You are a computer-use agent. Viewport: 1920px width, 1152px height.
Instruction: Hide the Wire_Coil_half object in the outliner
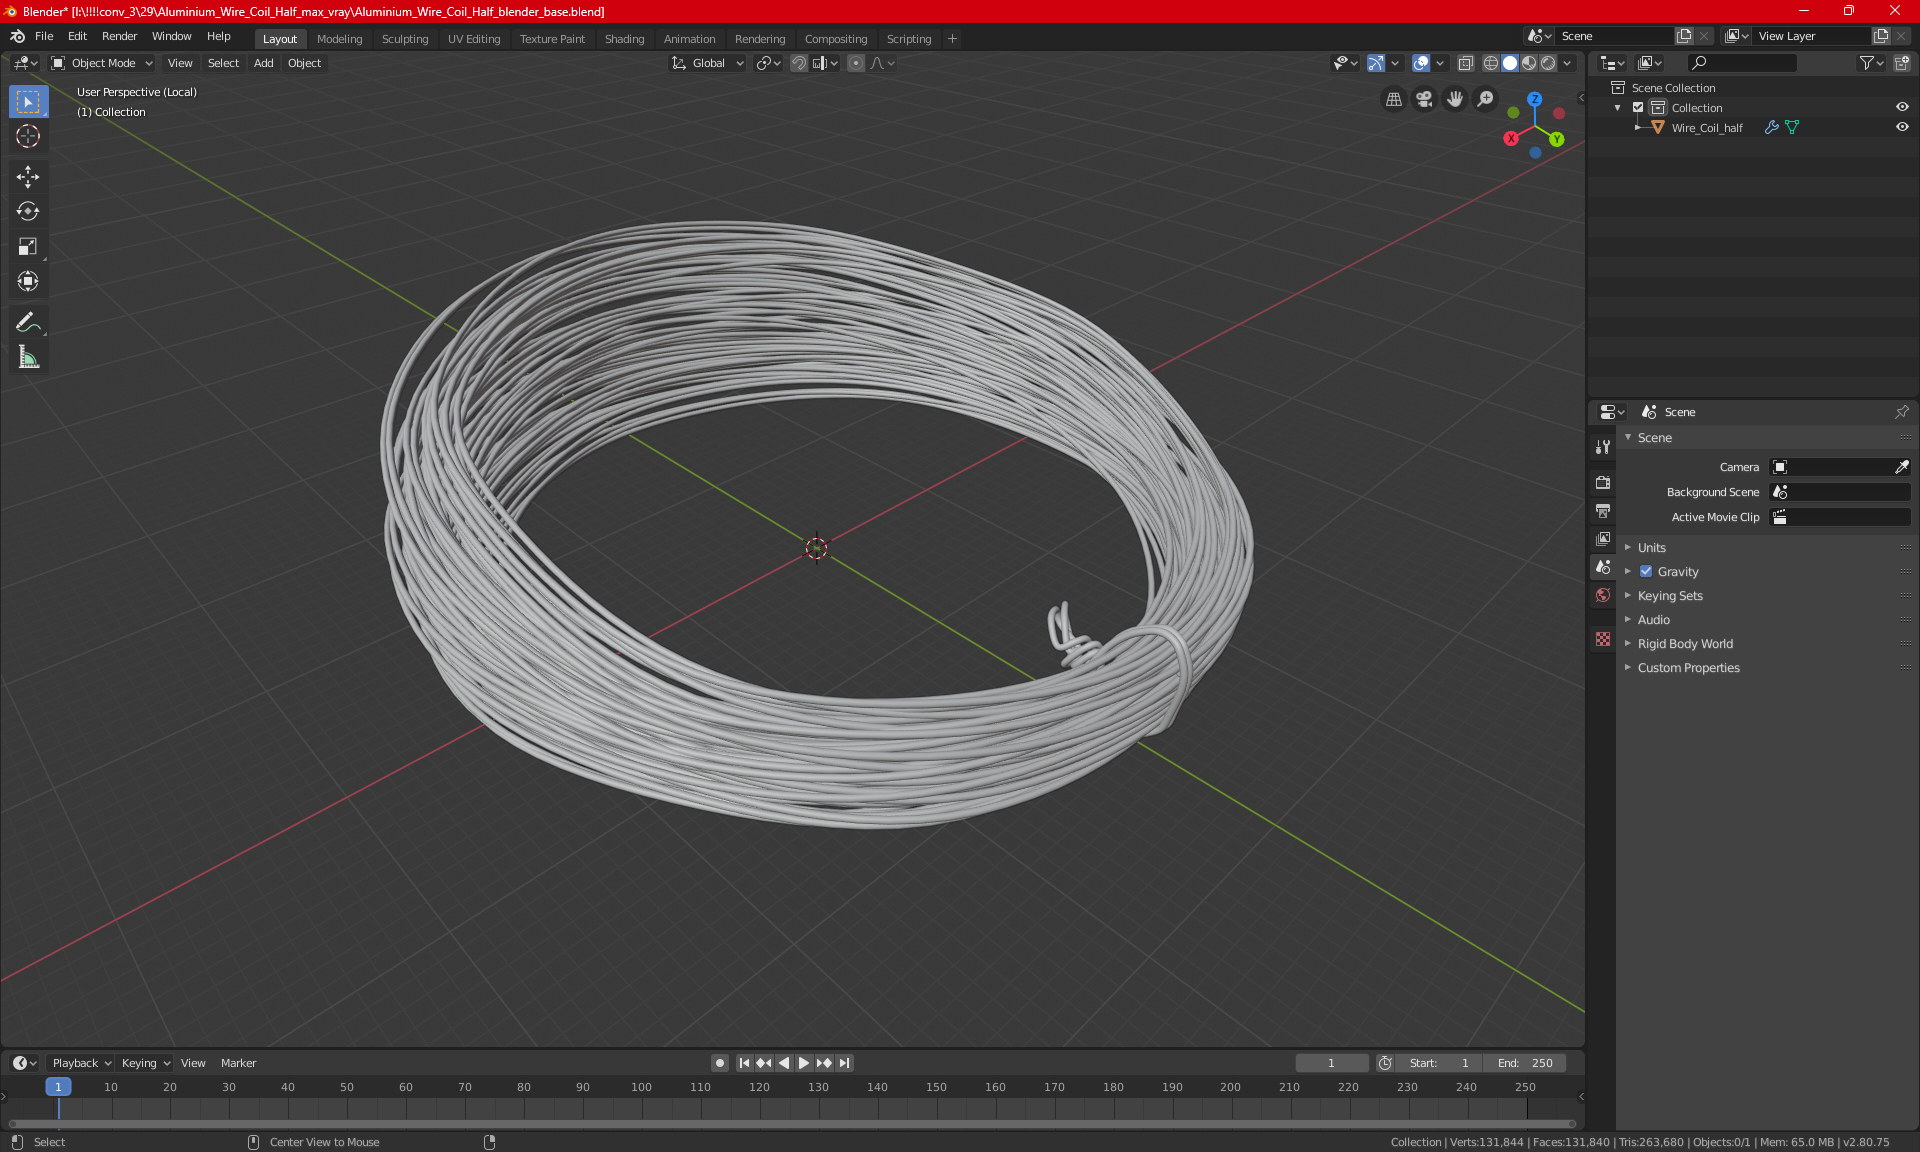coord(1902,128)
